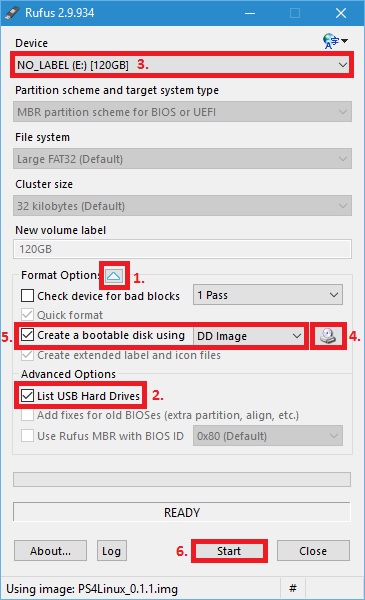
Task: Expand the 1 Pass dropdown
Action: (x=268, y=295)
